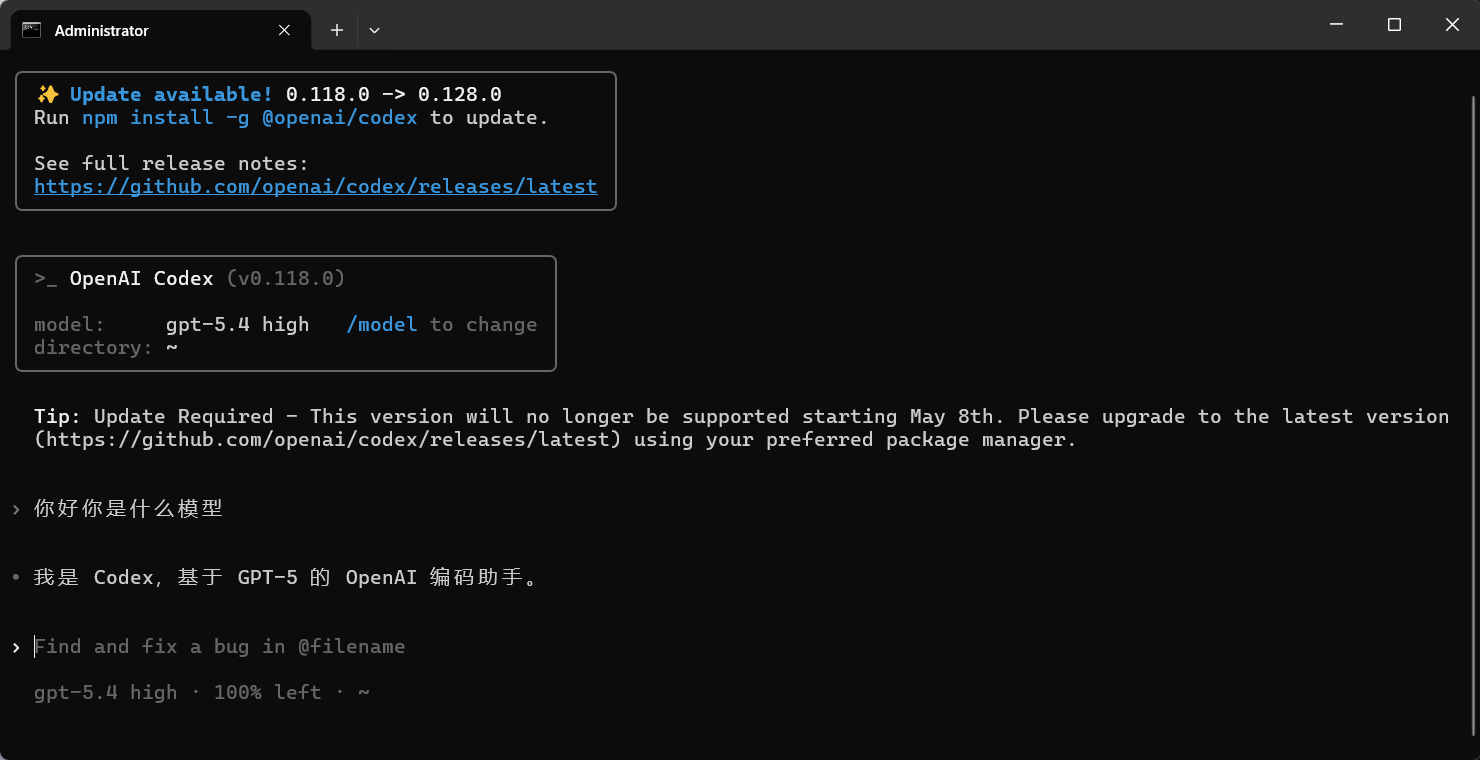The width and height of the screenshot is (1480, 760).
Task: Close the Administrator tab
Action: click(x=284, y=30)
